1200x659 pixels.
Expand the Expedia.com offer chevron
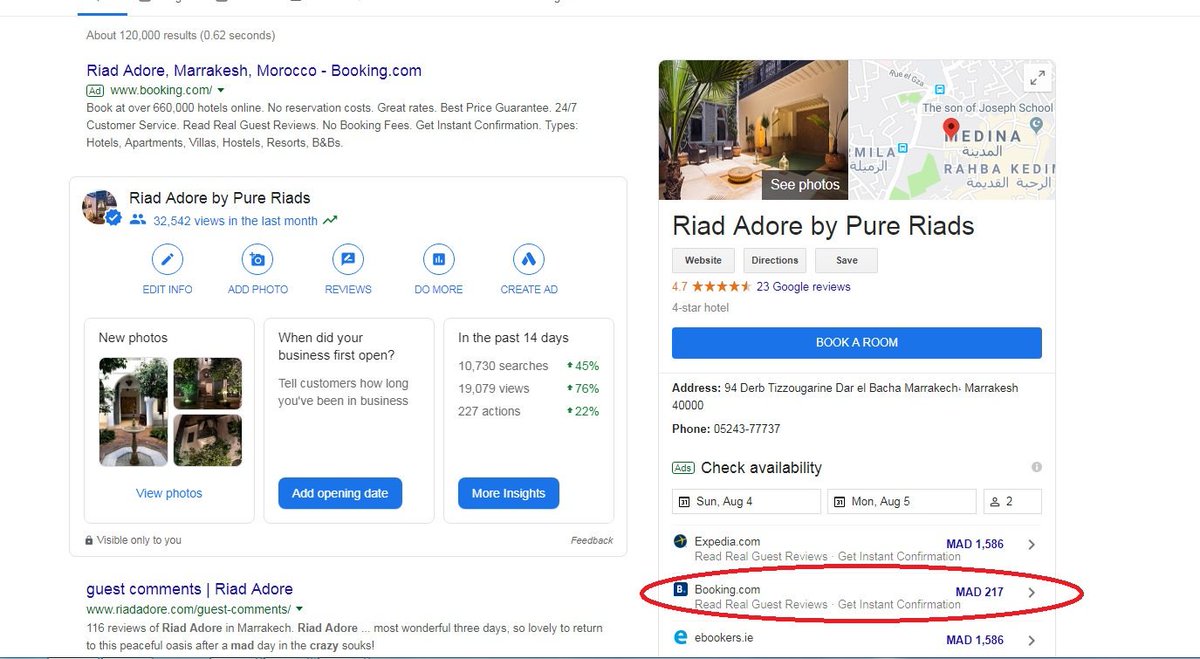tap(1032, 545)
